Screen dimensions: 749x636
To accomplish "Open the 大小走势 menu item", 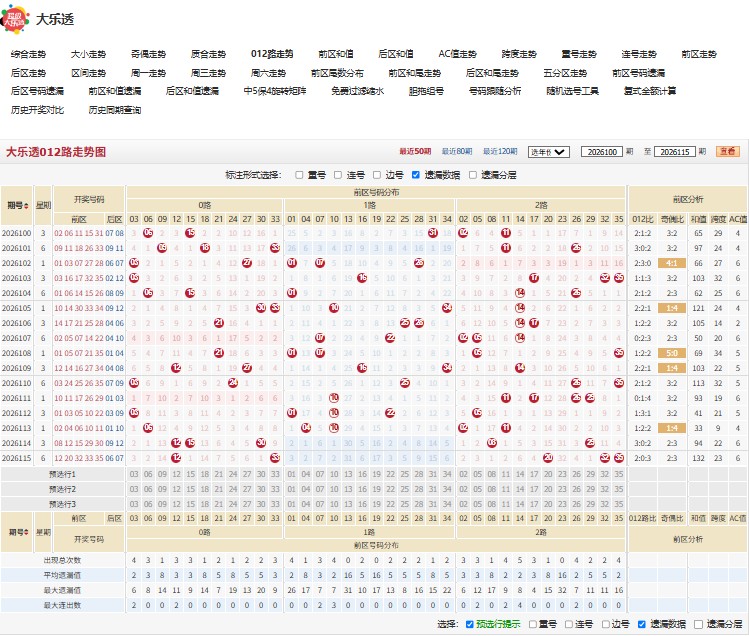I will (x=88, y=54).
